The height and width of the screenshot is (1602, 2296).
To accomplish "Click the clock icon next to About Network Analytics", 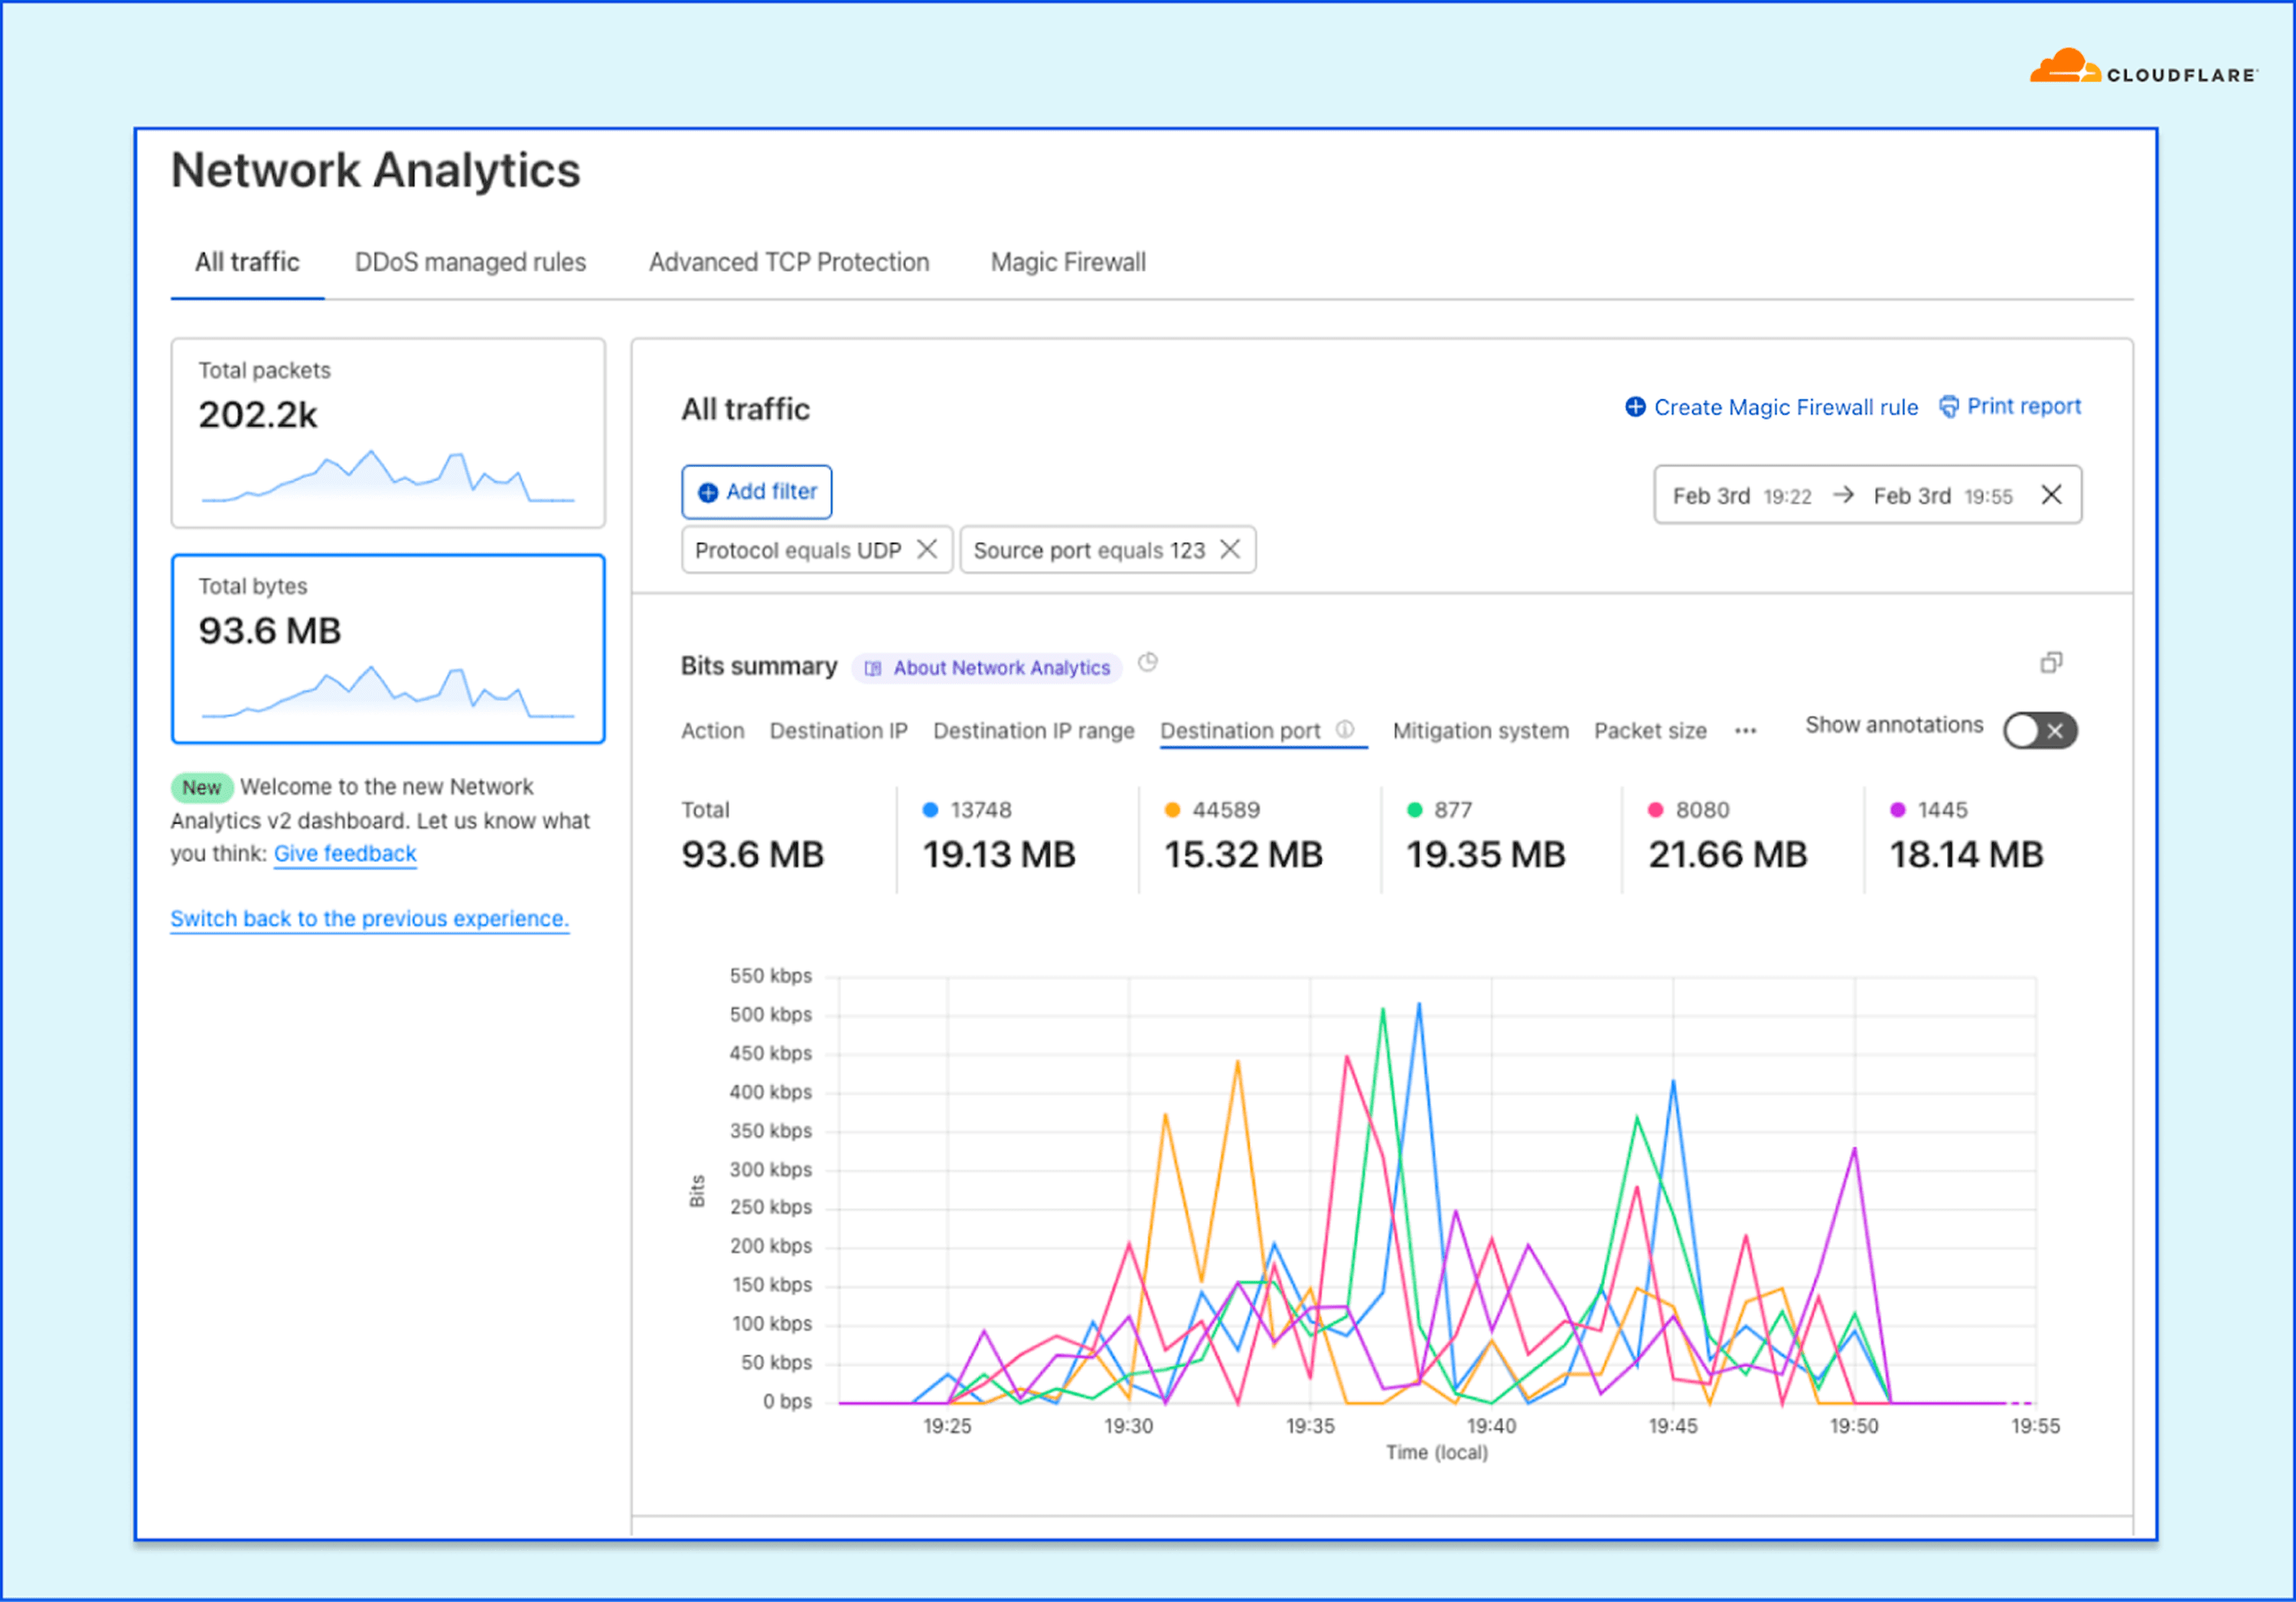I will click(1148, 663).
